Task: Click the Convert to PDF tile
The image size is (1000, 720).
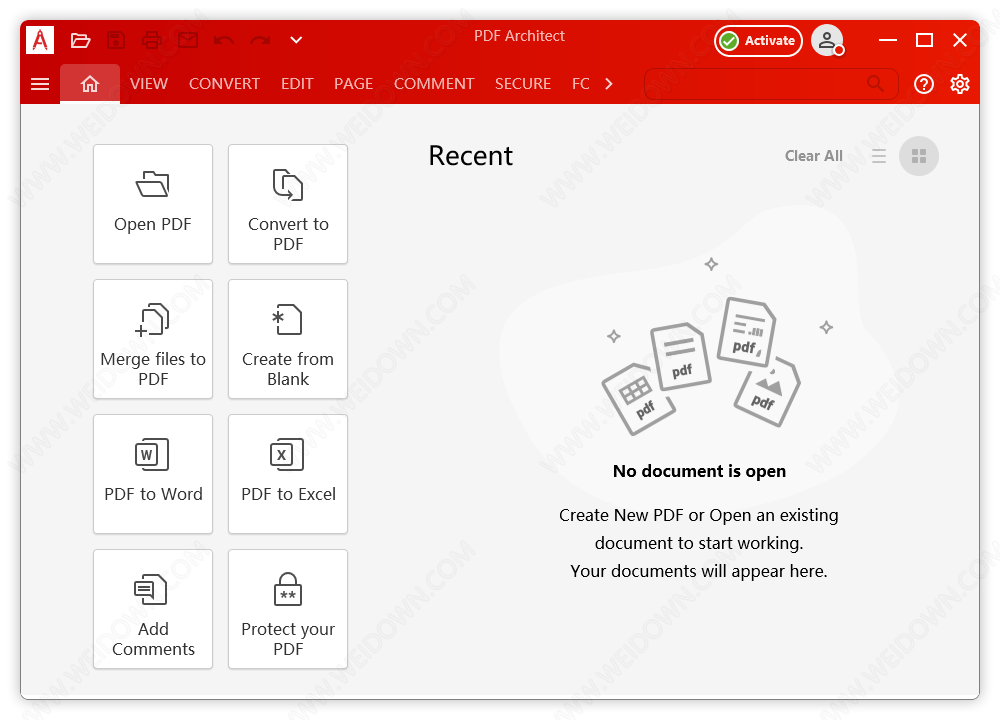Action: (x=288, y=204)
